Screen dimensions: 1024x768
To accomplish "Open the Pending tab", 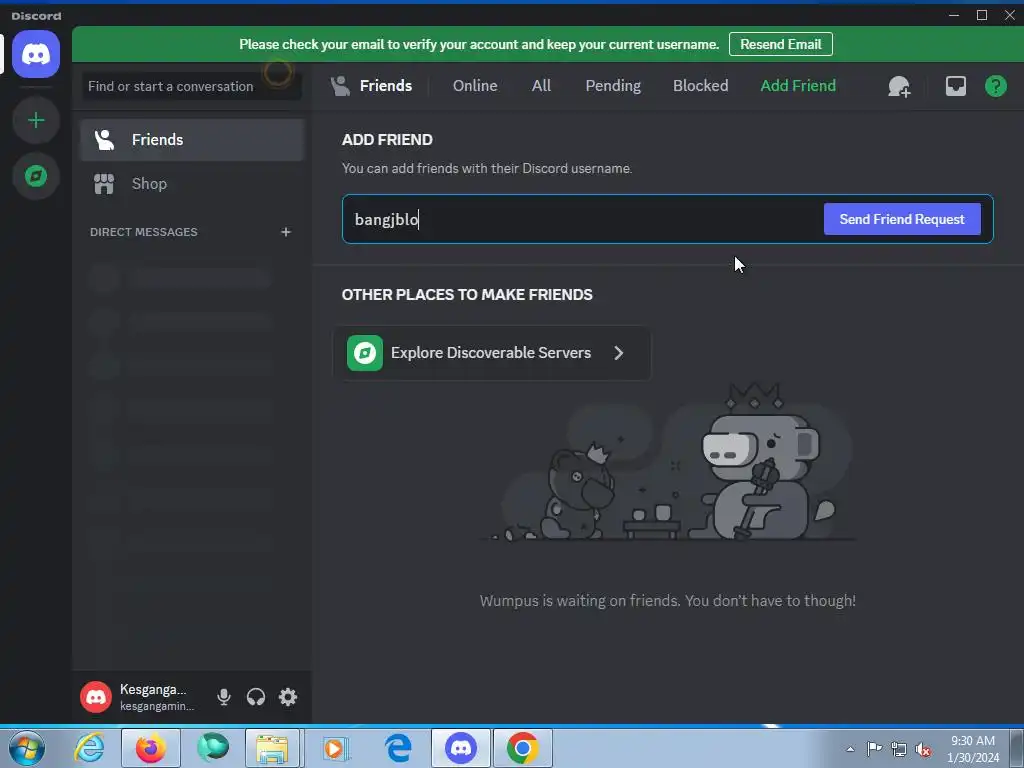I will click(613, 86).
